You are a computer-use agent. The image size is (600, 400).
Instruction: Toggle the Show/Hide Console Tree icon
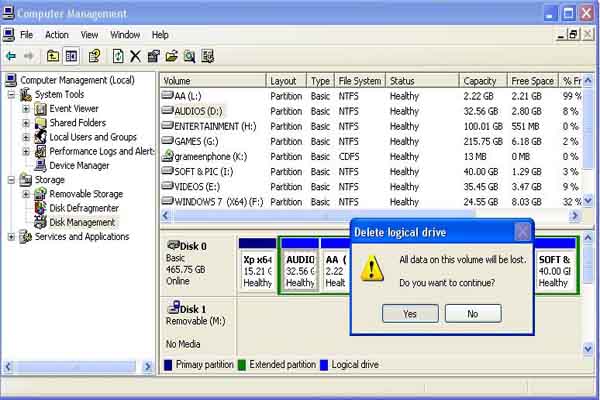pyautogui.click(x=72, y=57)
